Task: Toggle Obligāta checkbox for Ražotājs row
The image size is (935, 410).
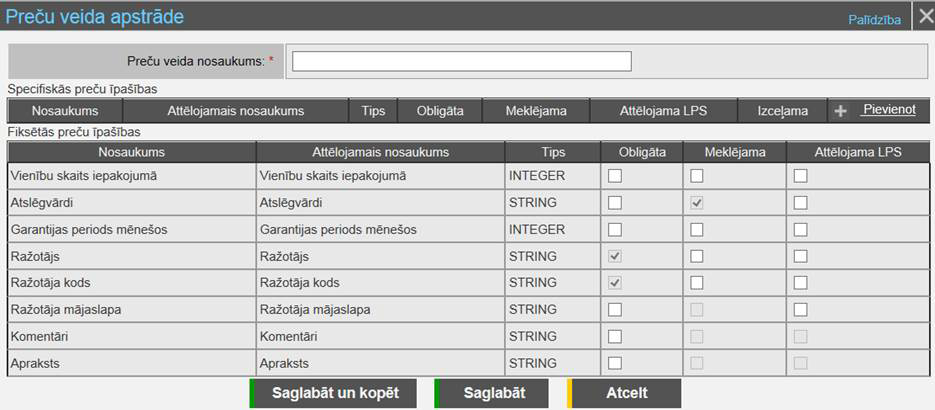Action: [615, 256]
